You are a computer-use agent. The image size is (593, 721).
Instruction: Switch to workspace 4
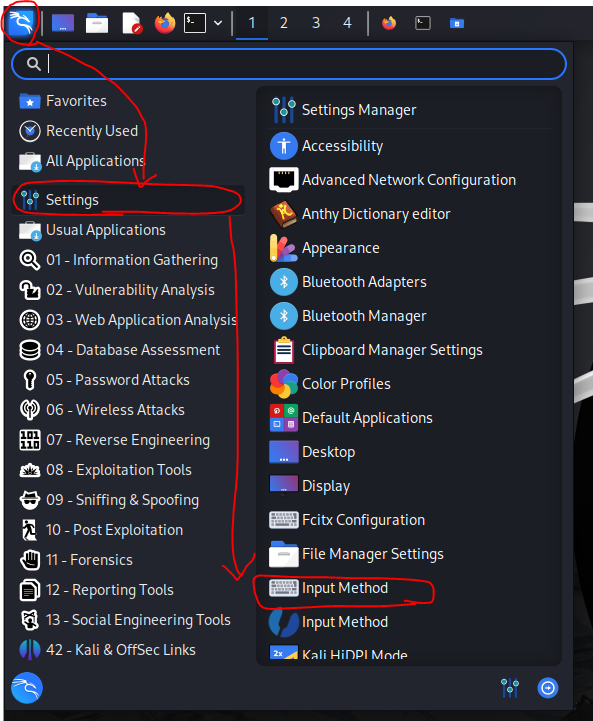click(x=348, y=23)
